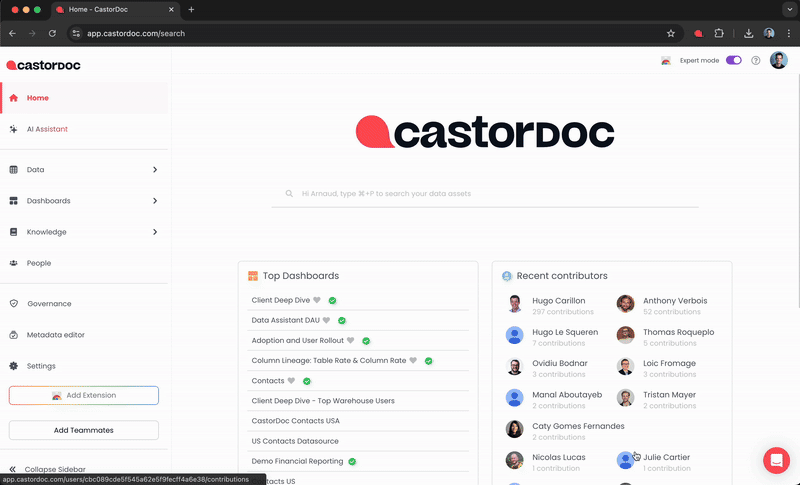Open Anthony Verbois's contributor avatar
Image resolution: width=800 pixels, height=485 pixels.
[626, 303]
